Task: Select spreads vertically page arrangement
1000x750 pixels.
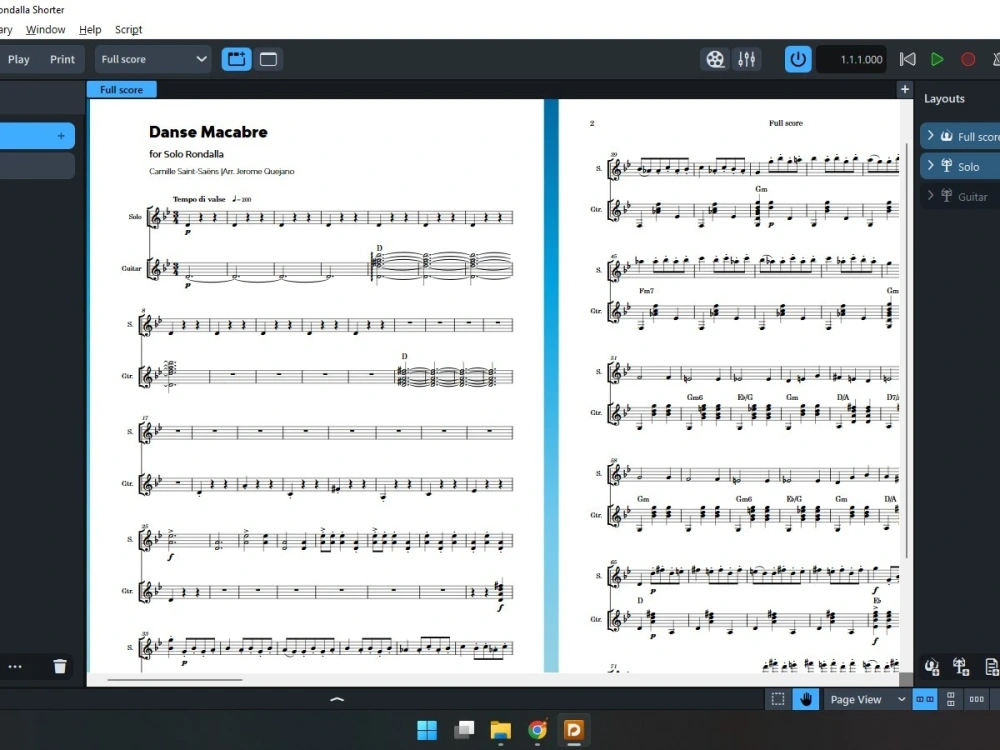Action: [951, 700]
